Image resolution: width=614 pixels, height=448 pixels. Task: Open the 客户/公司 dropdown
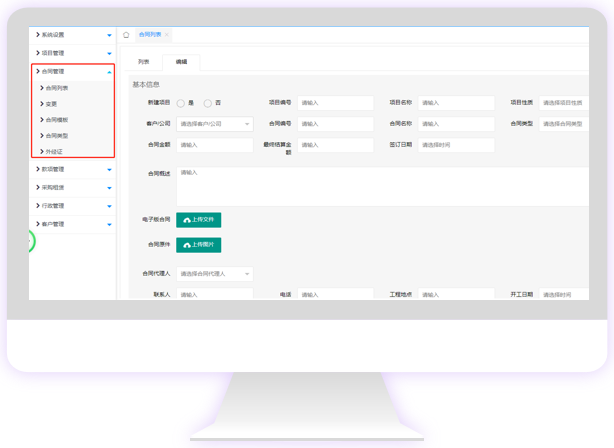click(214, 124)
